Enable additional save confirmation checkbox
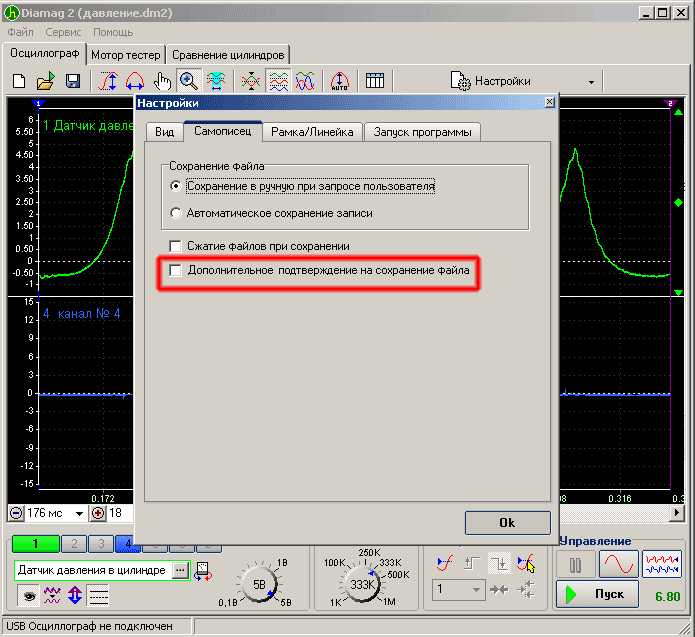The width and height of the screenshot is (695, 637). (x=319, y=270)
